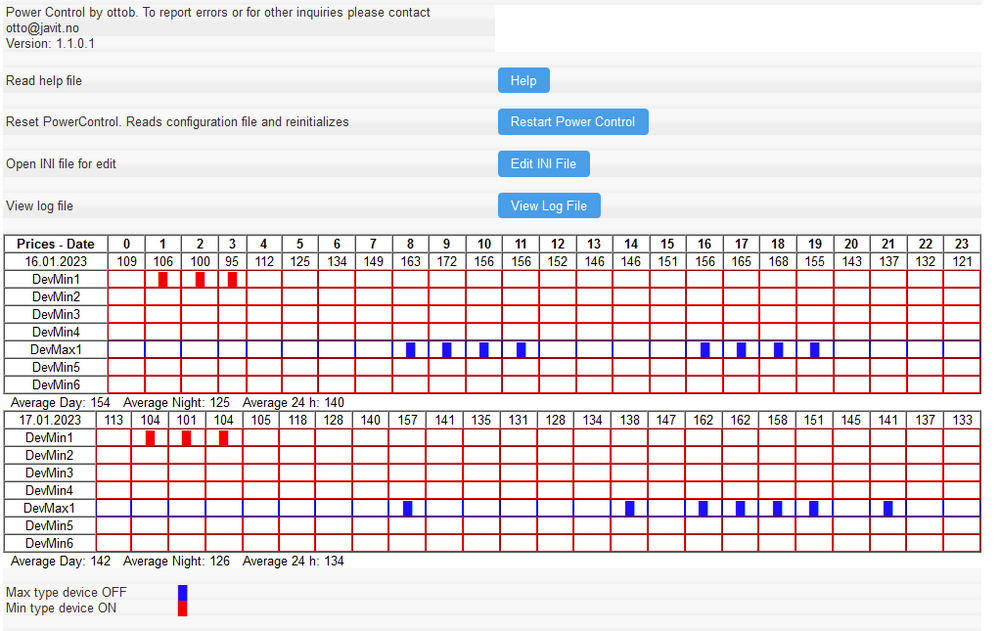This screenshot has height=631, width=1000.
Task: Click the 172 price cell at hour 9
Action: (x=447, y=261)
